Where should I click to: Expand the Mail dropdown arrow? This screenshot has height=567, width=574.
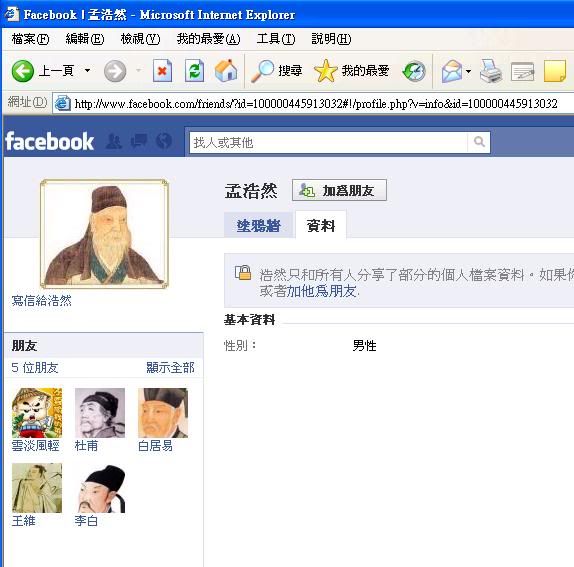click(x=468, y=71)
